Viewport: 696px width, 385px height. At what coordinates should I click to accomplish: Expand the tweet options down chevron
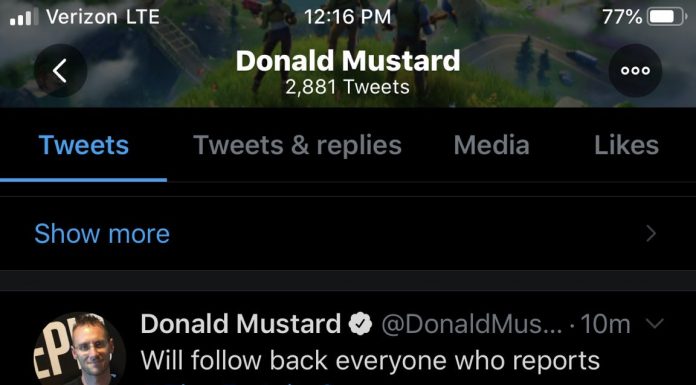(654, 323)
